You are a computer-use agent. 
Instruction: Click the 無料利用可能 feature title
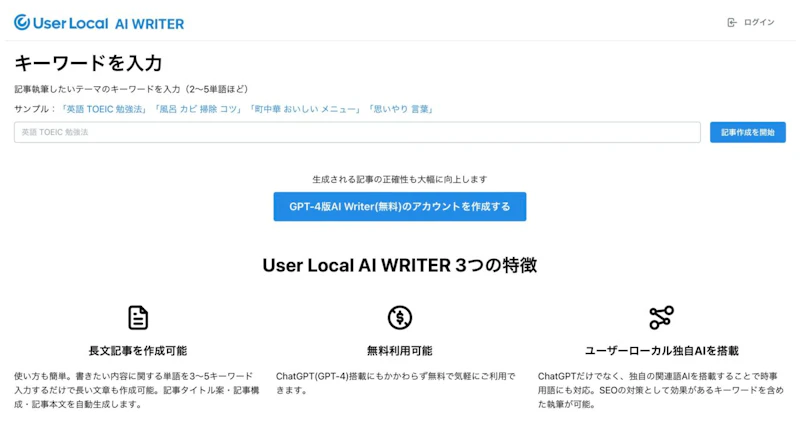click(399, 351)
